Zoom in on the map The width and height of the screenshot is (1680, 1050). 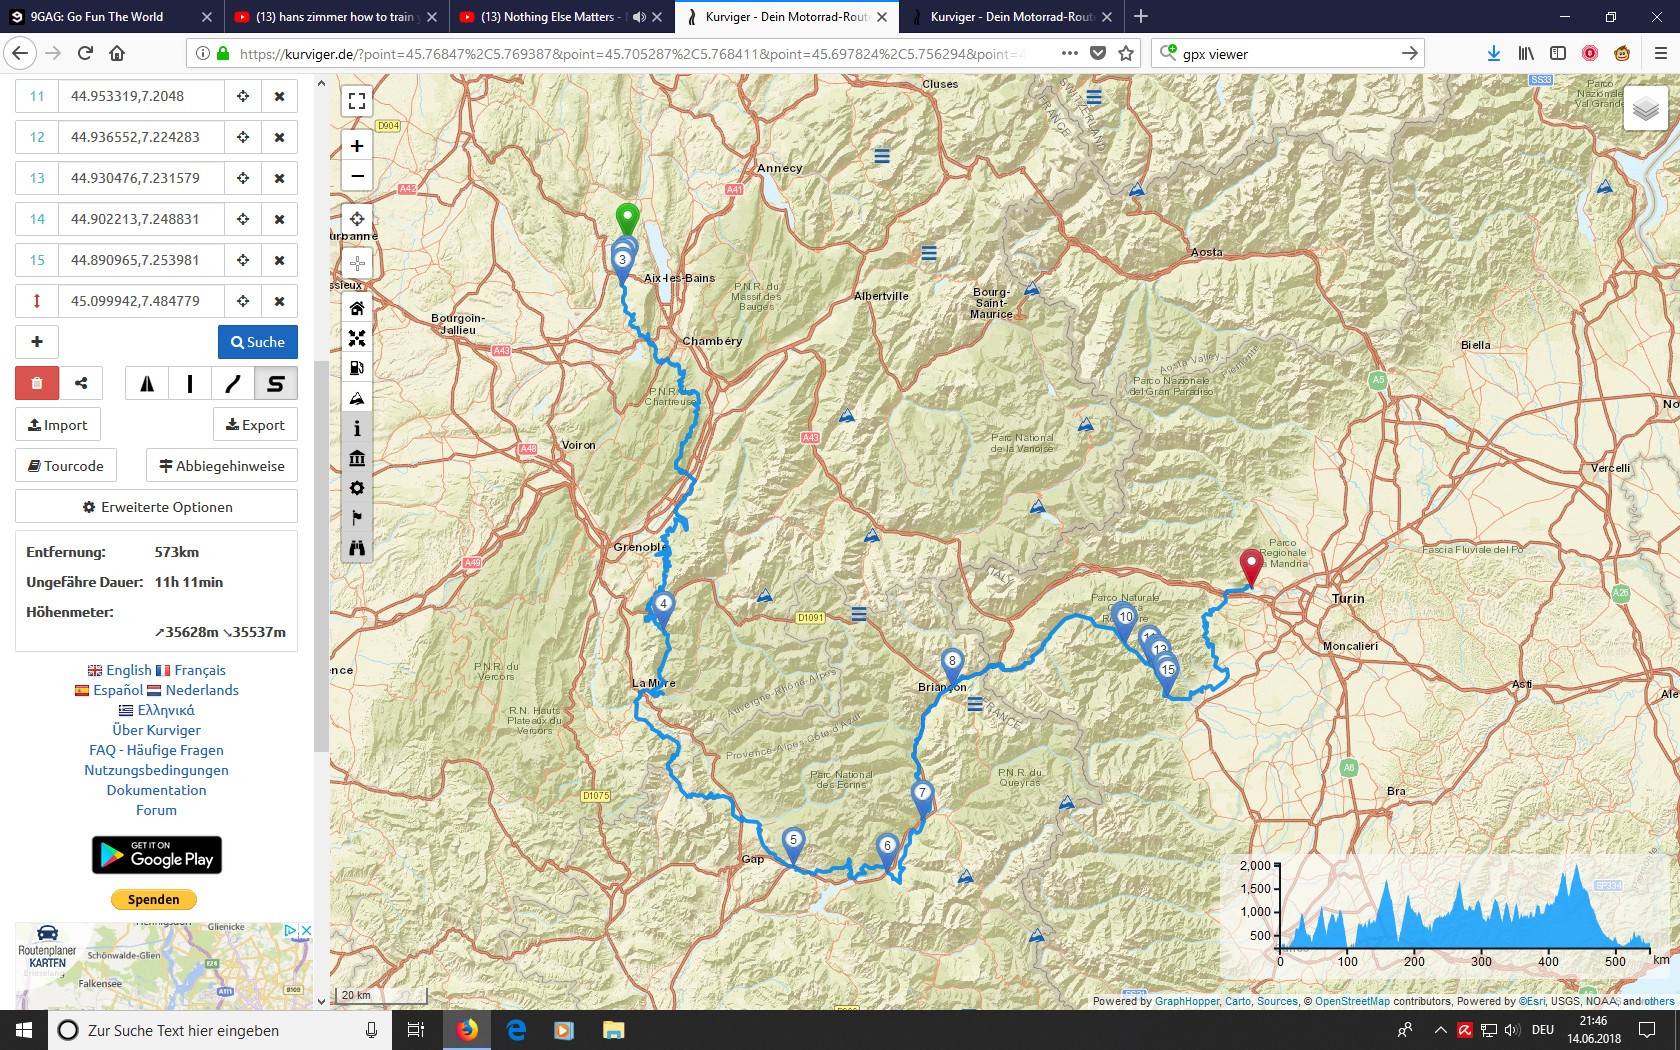click(x=357, y=146)
